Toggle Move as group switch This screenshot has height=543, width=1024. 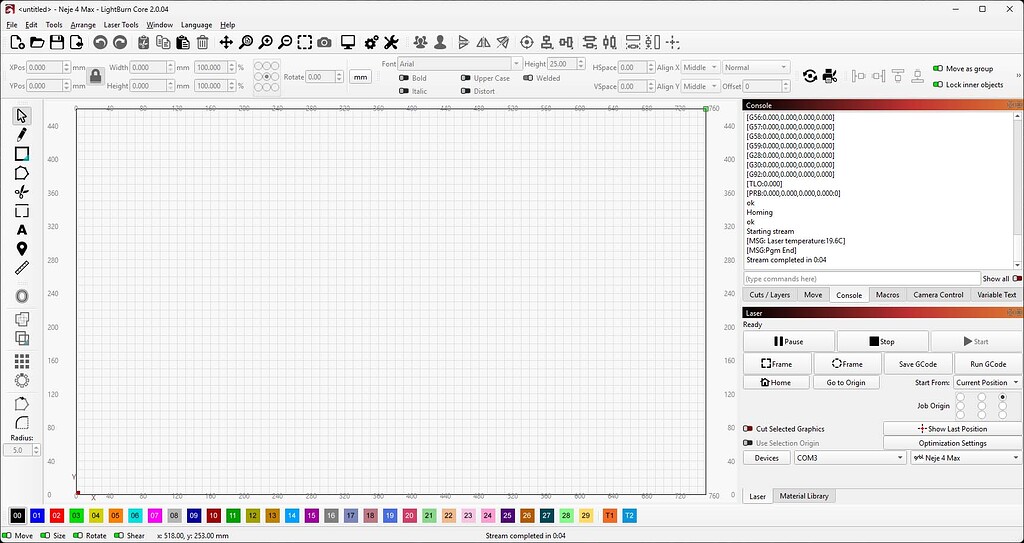938,69
